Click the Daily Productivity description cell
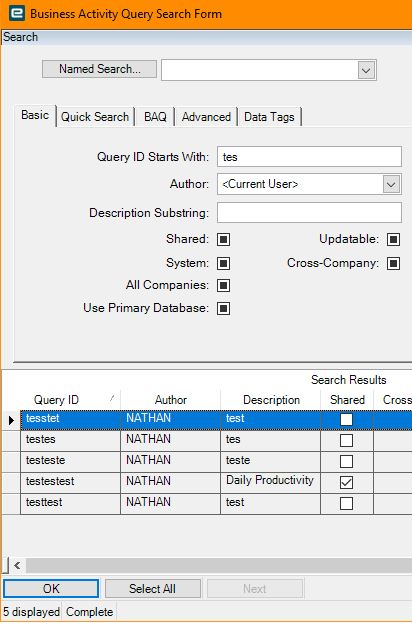This screenshot has height=626, width=412. (x=270, y=481)
